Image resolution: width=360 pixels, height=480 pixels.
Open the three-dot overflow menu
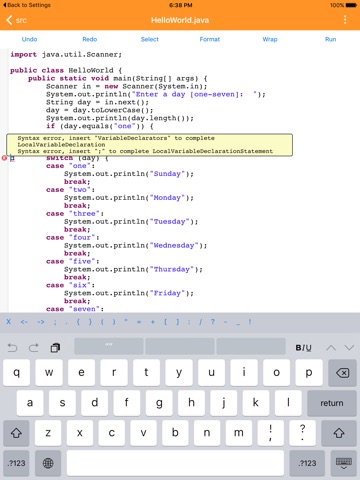[345, 20]
